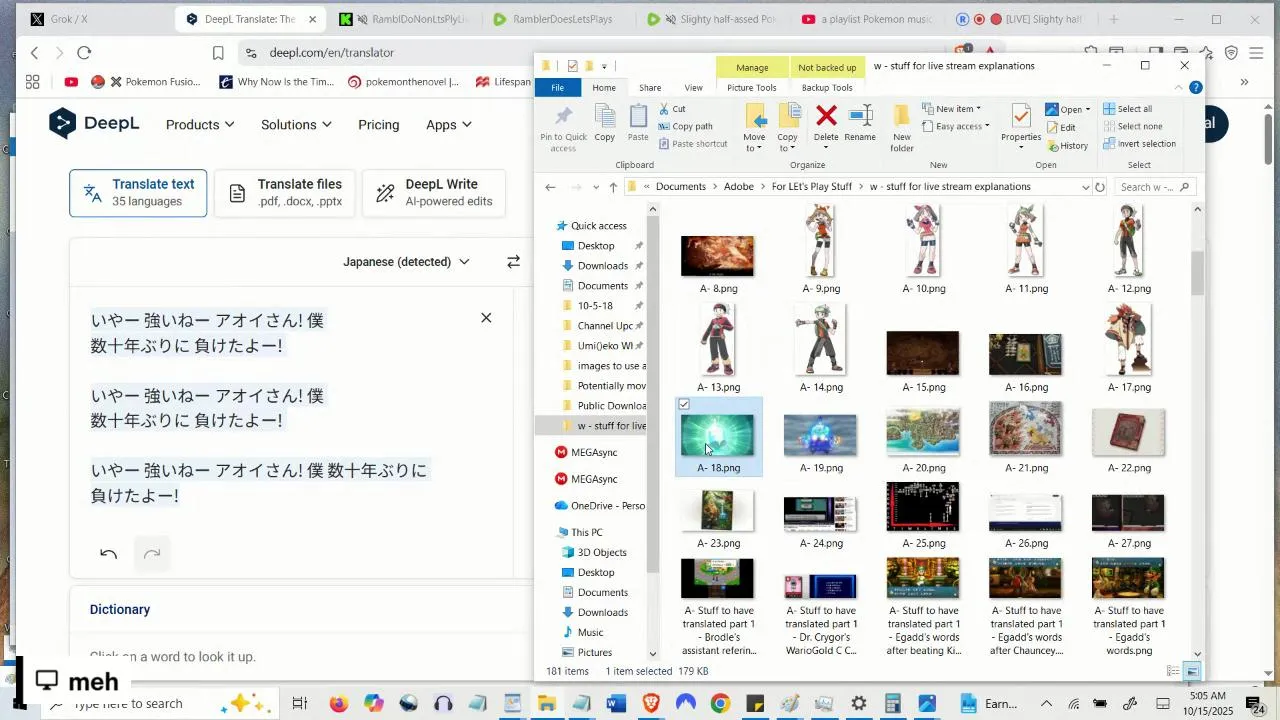
Task: Bookmark the DeepL page
Action: click(218, 53)
